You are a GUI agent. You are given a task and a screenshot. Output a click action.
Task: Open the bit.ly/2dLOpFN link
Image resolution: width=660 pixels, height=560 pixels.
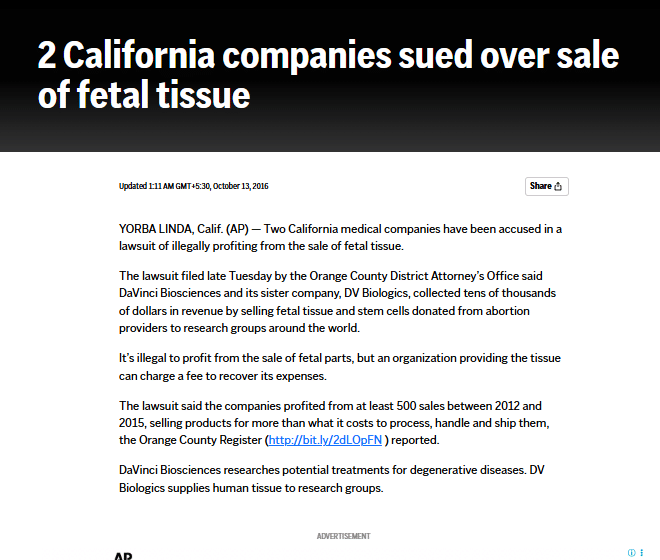tap(325, 440)
